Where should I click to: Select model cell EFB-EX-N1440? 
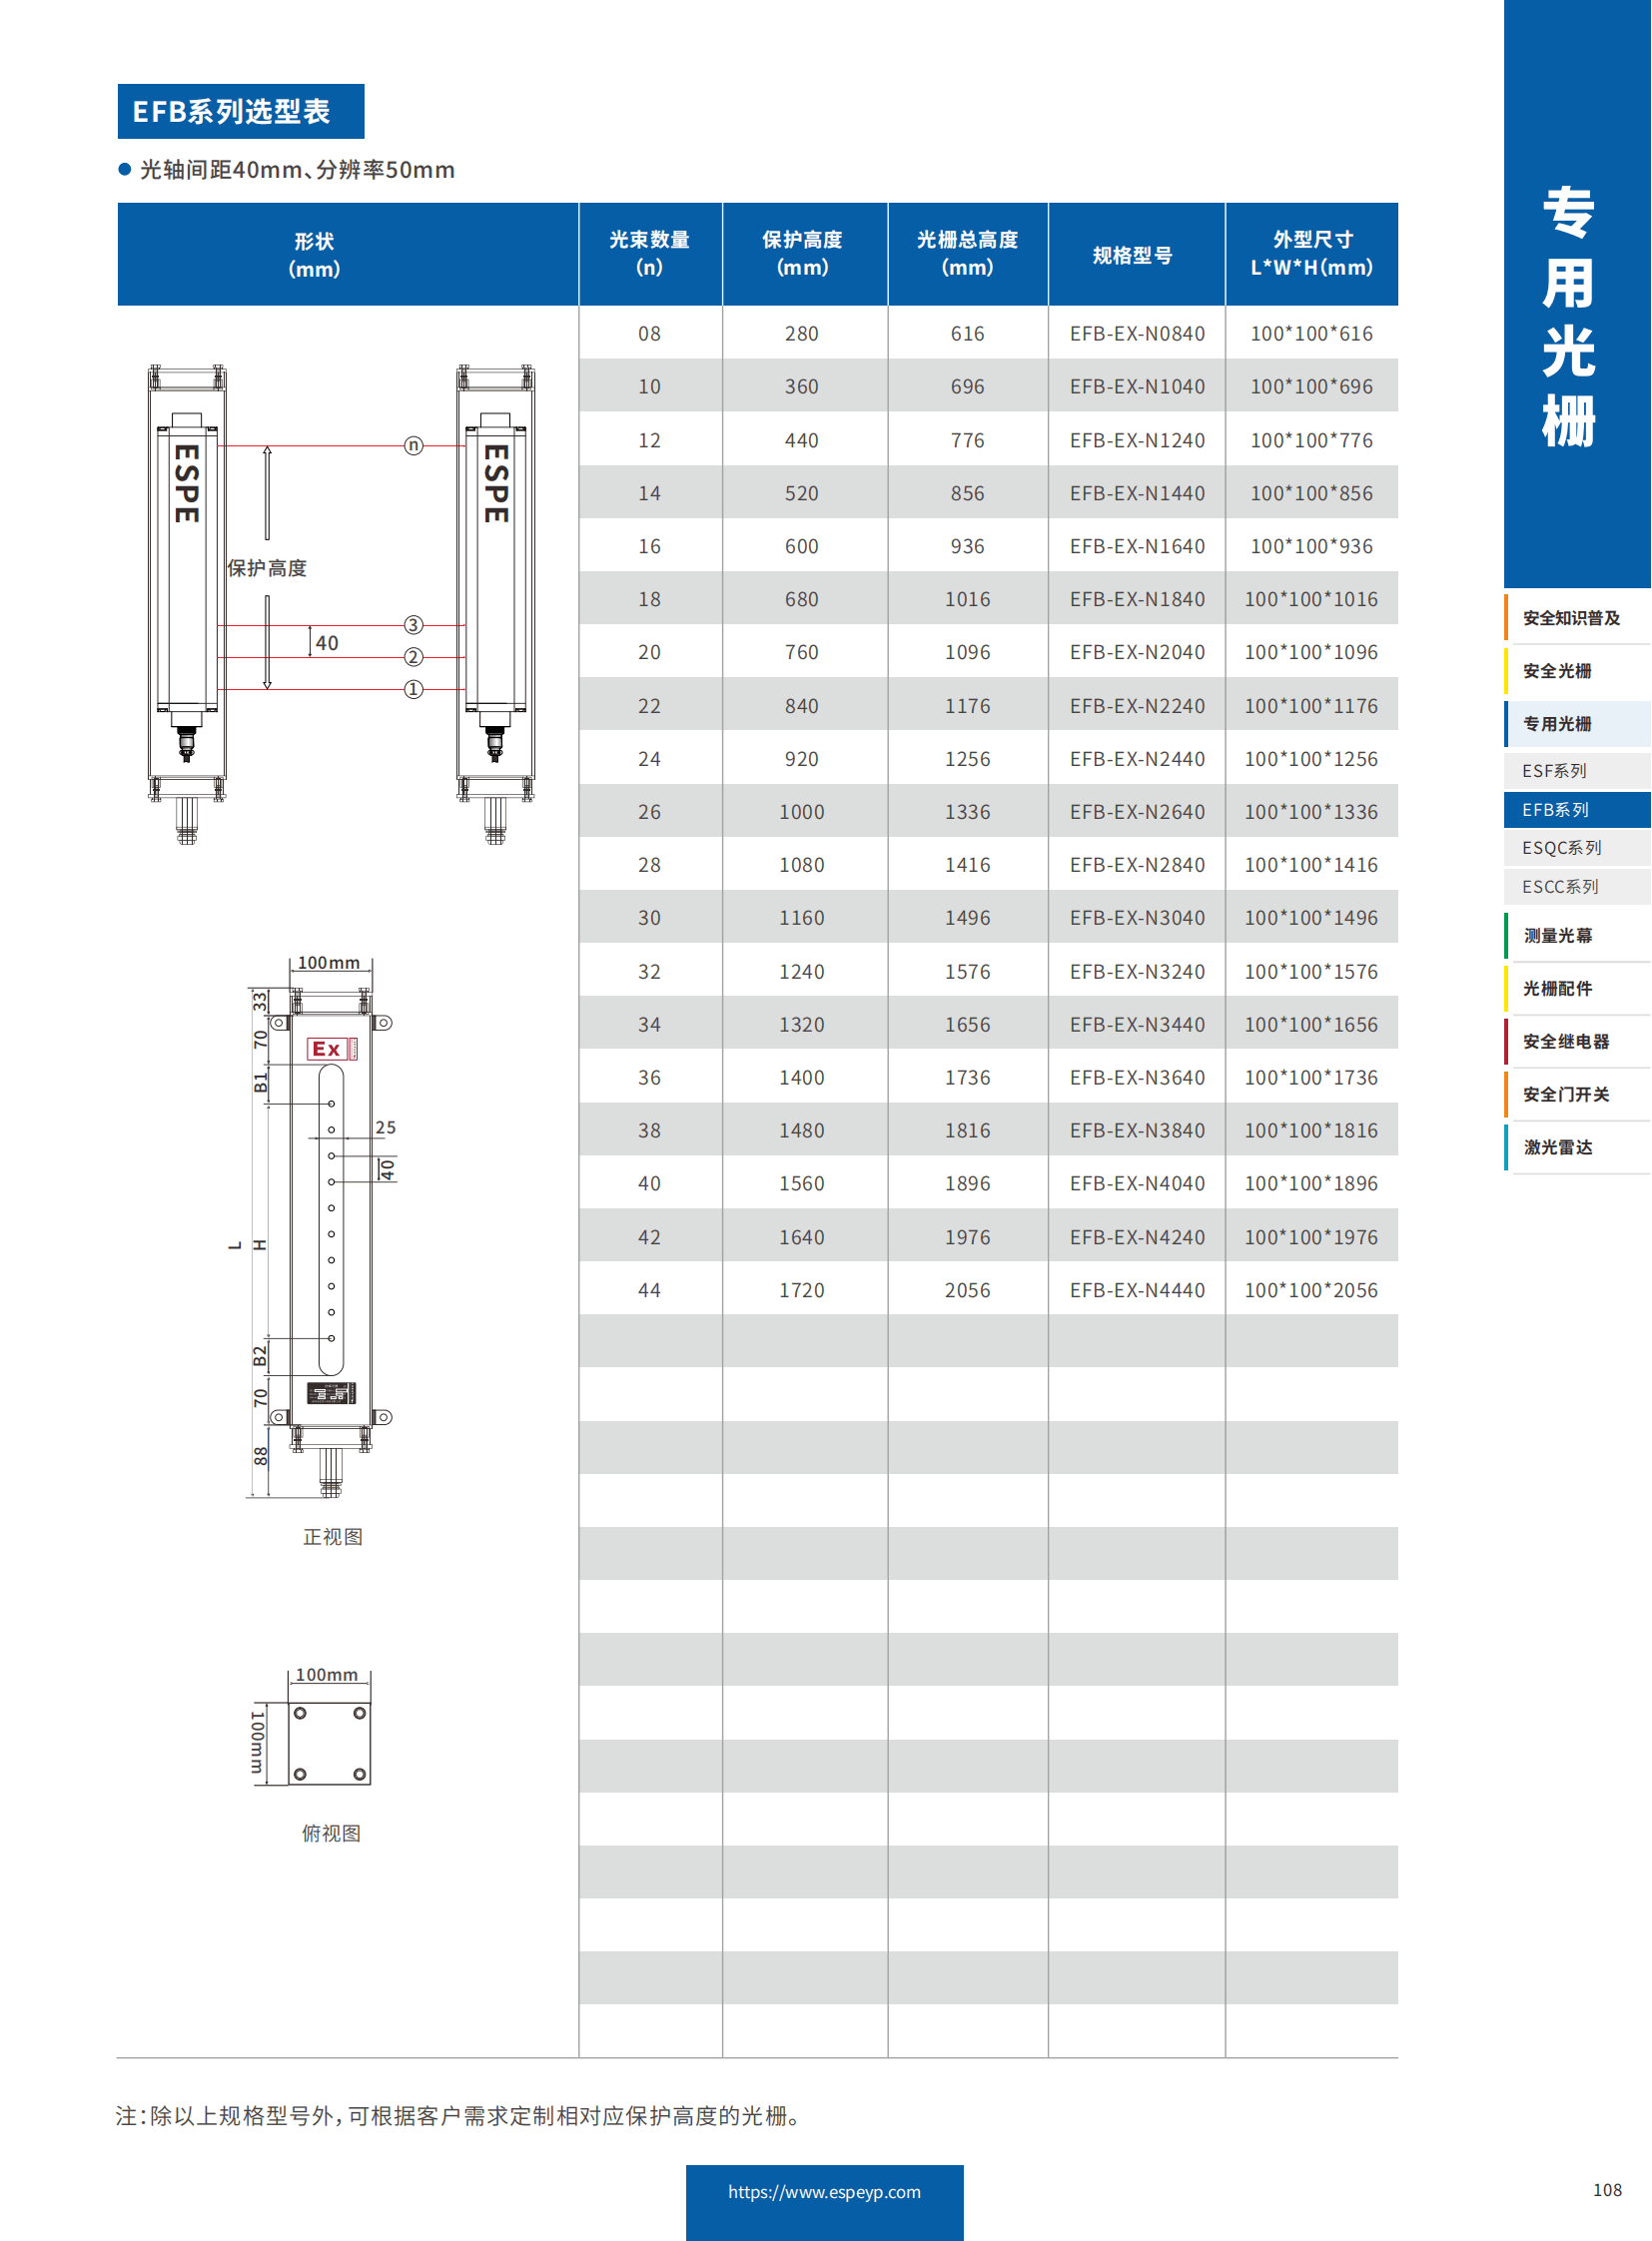coord(1137,494)
